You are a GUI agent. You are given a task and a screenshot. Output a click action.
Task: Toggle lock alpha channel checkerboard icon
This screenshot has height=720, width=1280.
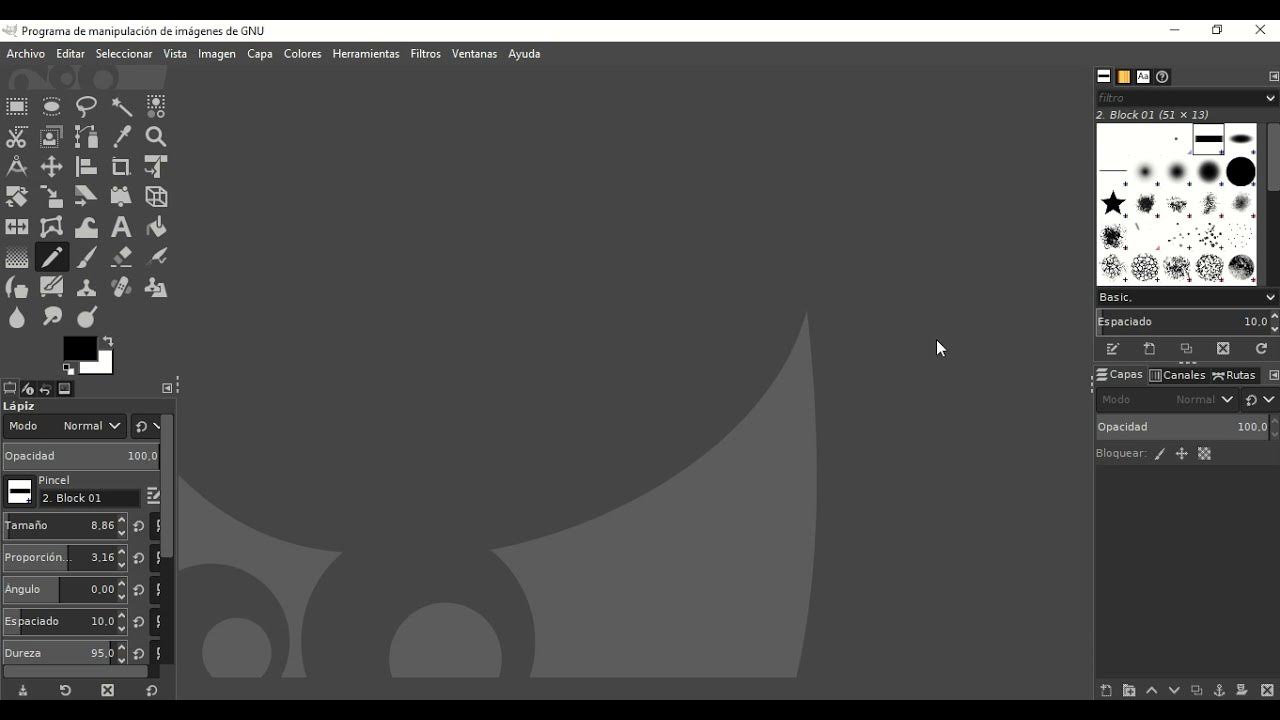click(x=1204, y=454)
